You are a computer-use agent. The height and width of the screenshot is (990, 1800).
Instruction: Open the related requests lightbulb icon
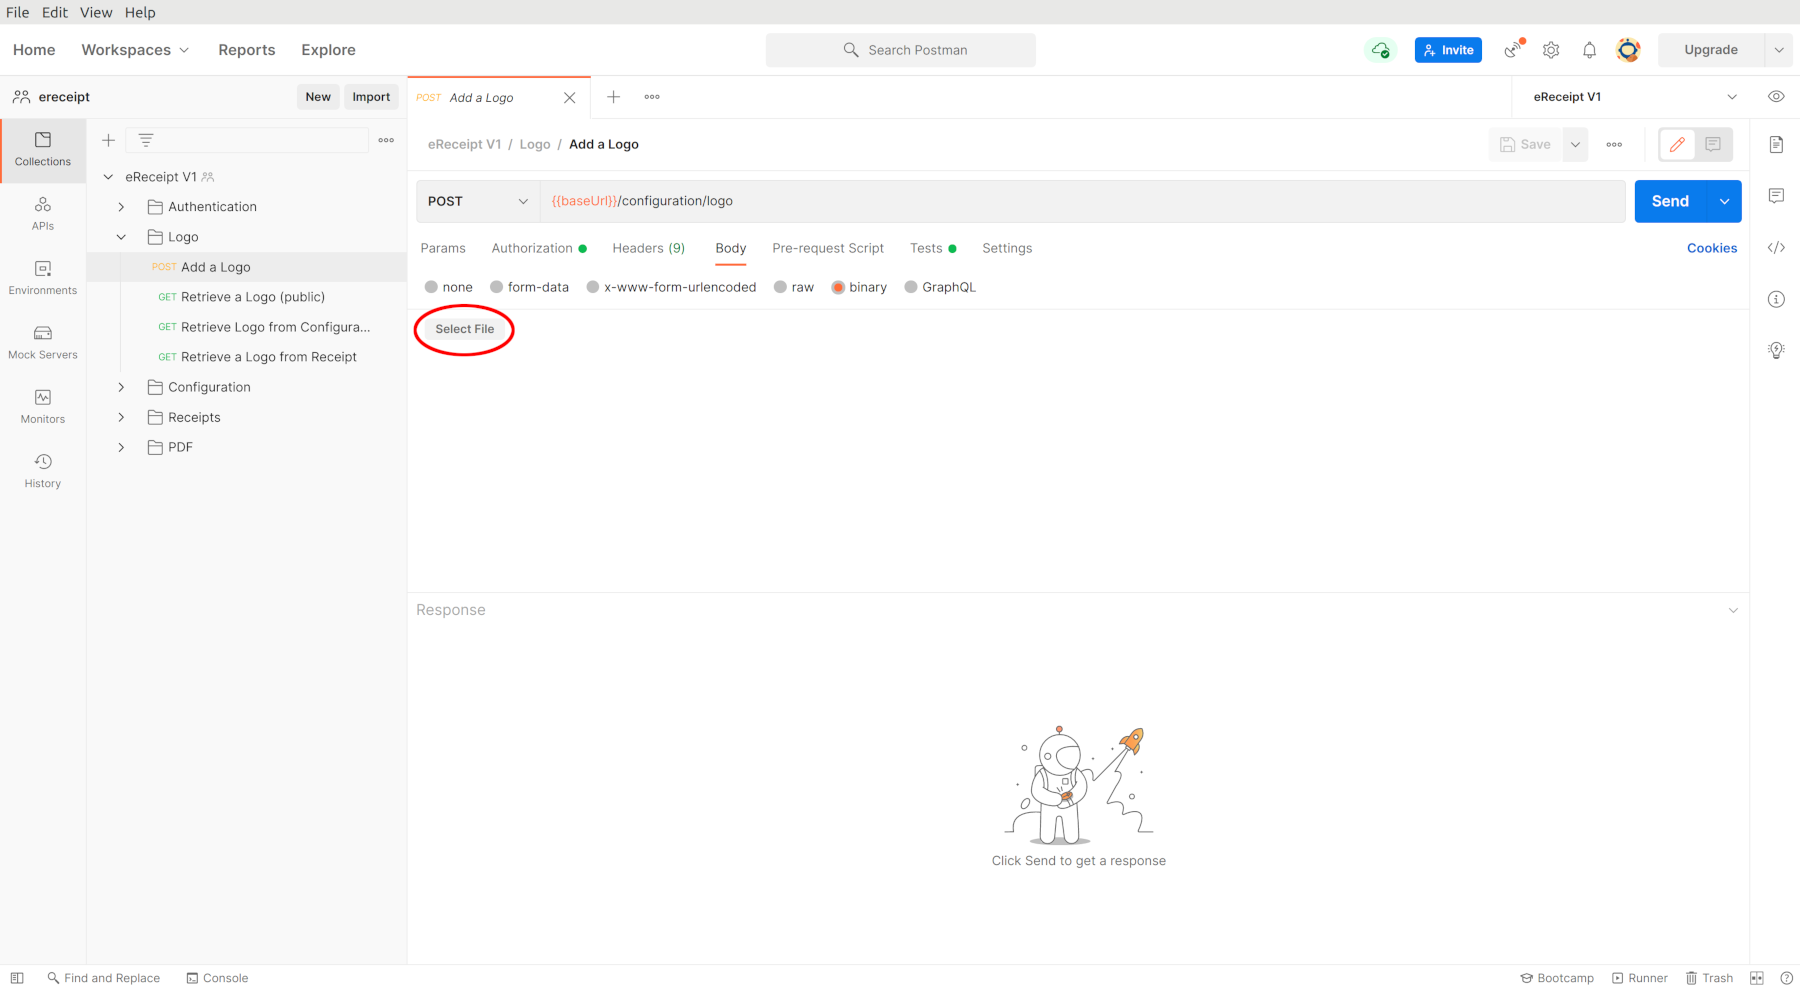pos(1776,350)
